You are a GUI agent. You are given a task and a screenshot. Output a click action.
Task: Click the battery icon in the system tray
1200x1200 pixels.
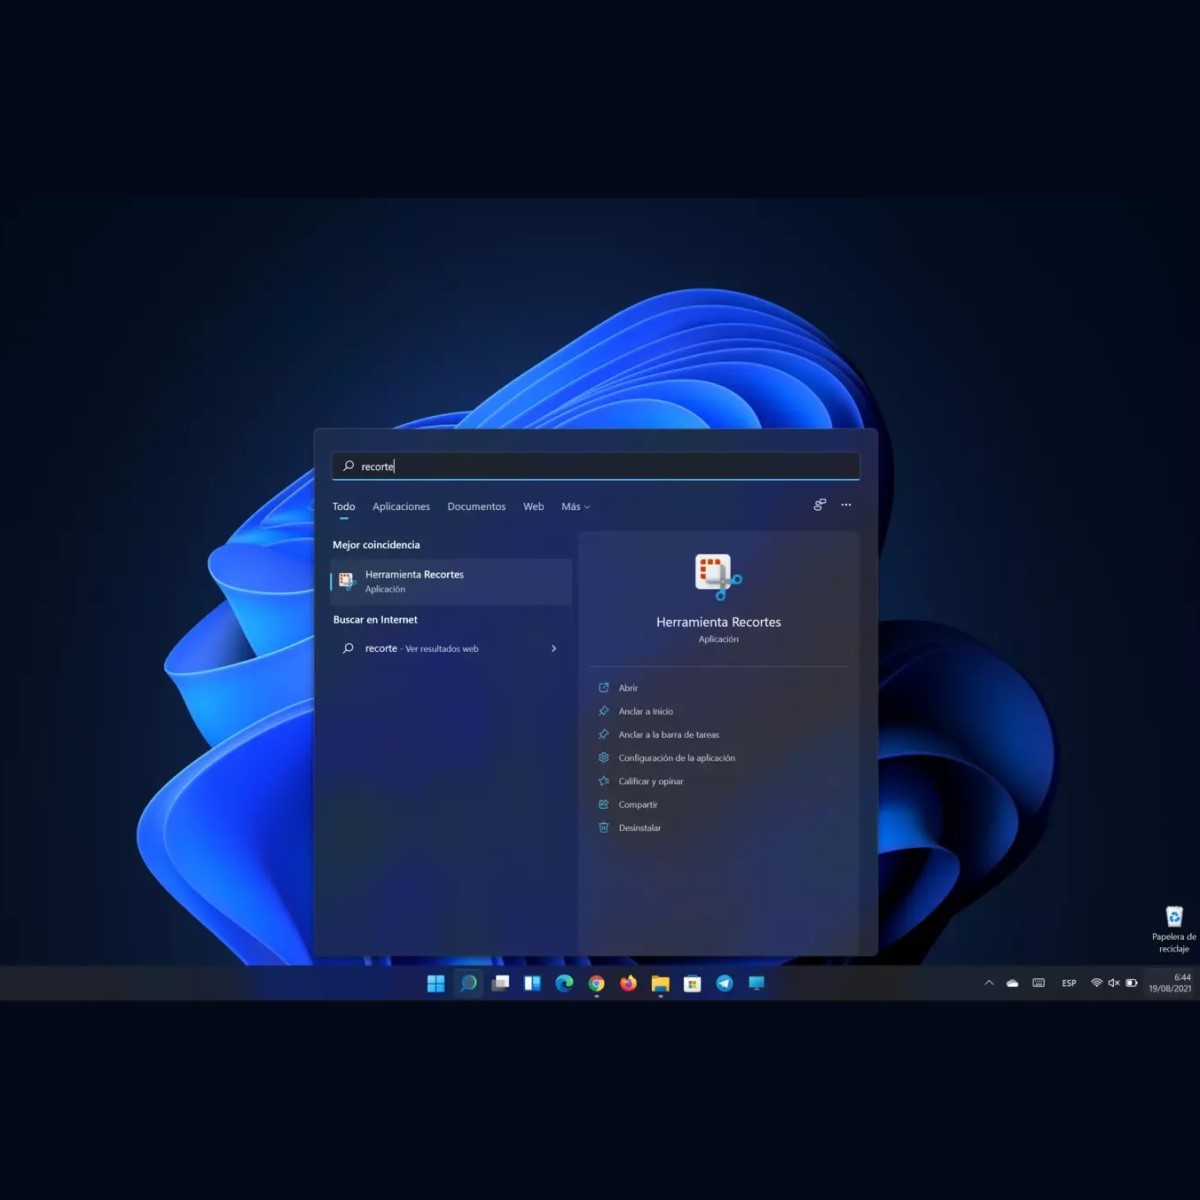coord(1132,983)
